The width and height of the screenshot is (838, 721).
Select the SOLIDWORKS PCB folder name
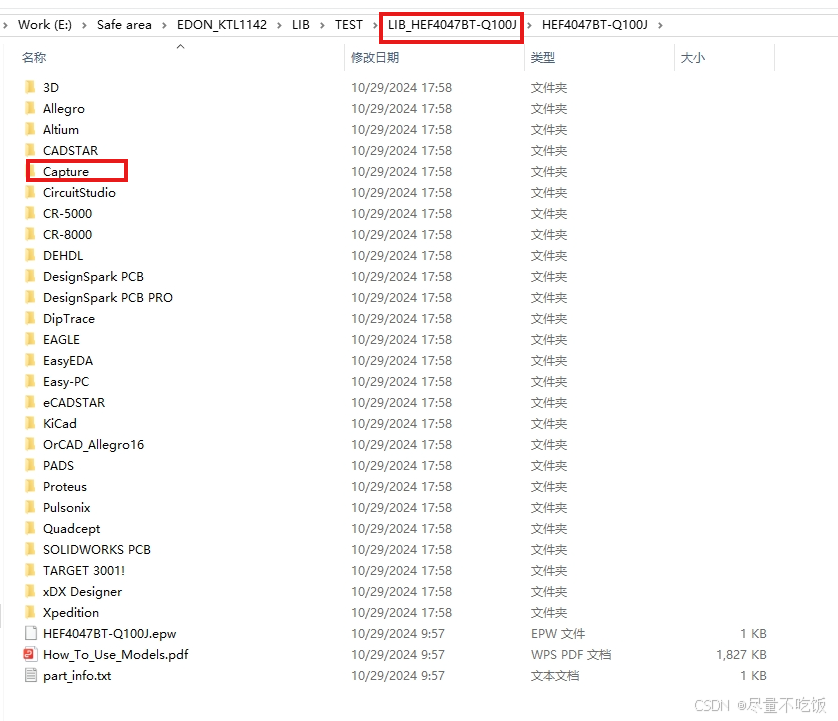point(97,549)
